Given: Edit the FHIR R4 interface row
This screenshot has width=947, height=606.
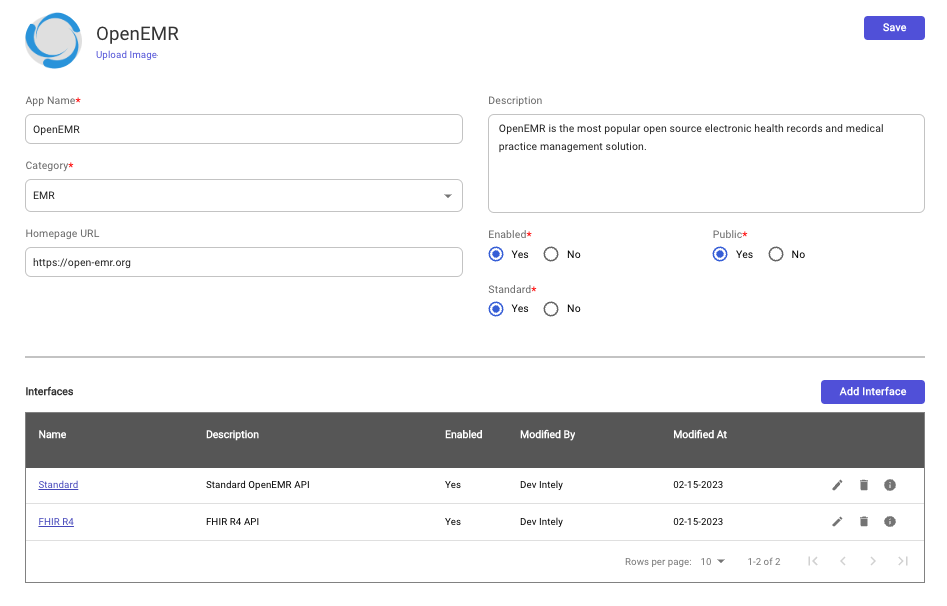Looking at the screenshot, I should coord(837,522).
